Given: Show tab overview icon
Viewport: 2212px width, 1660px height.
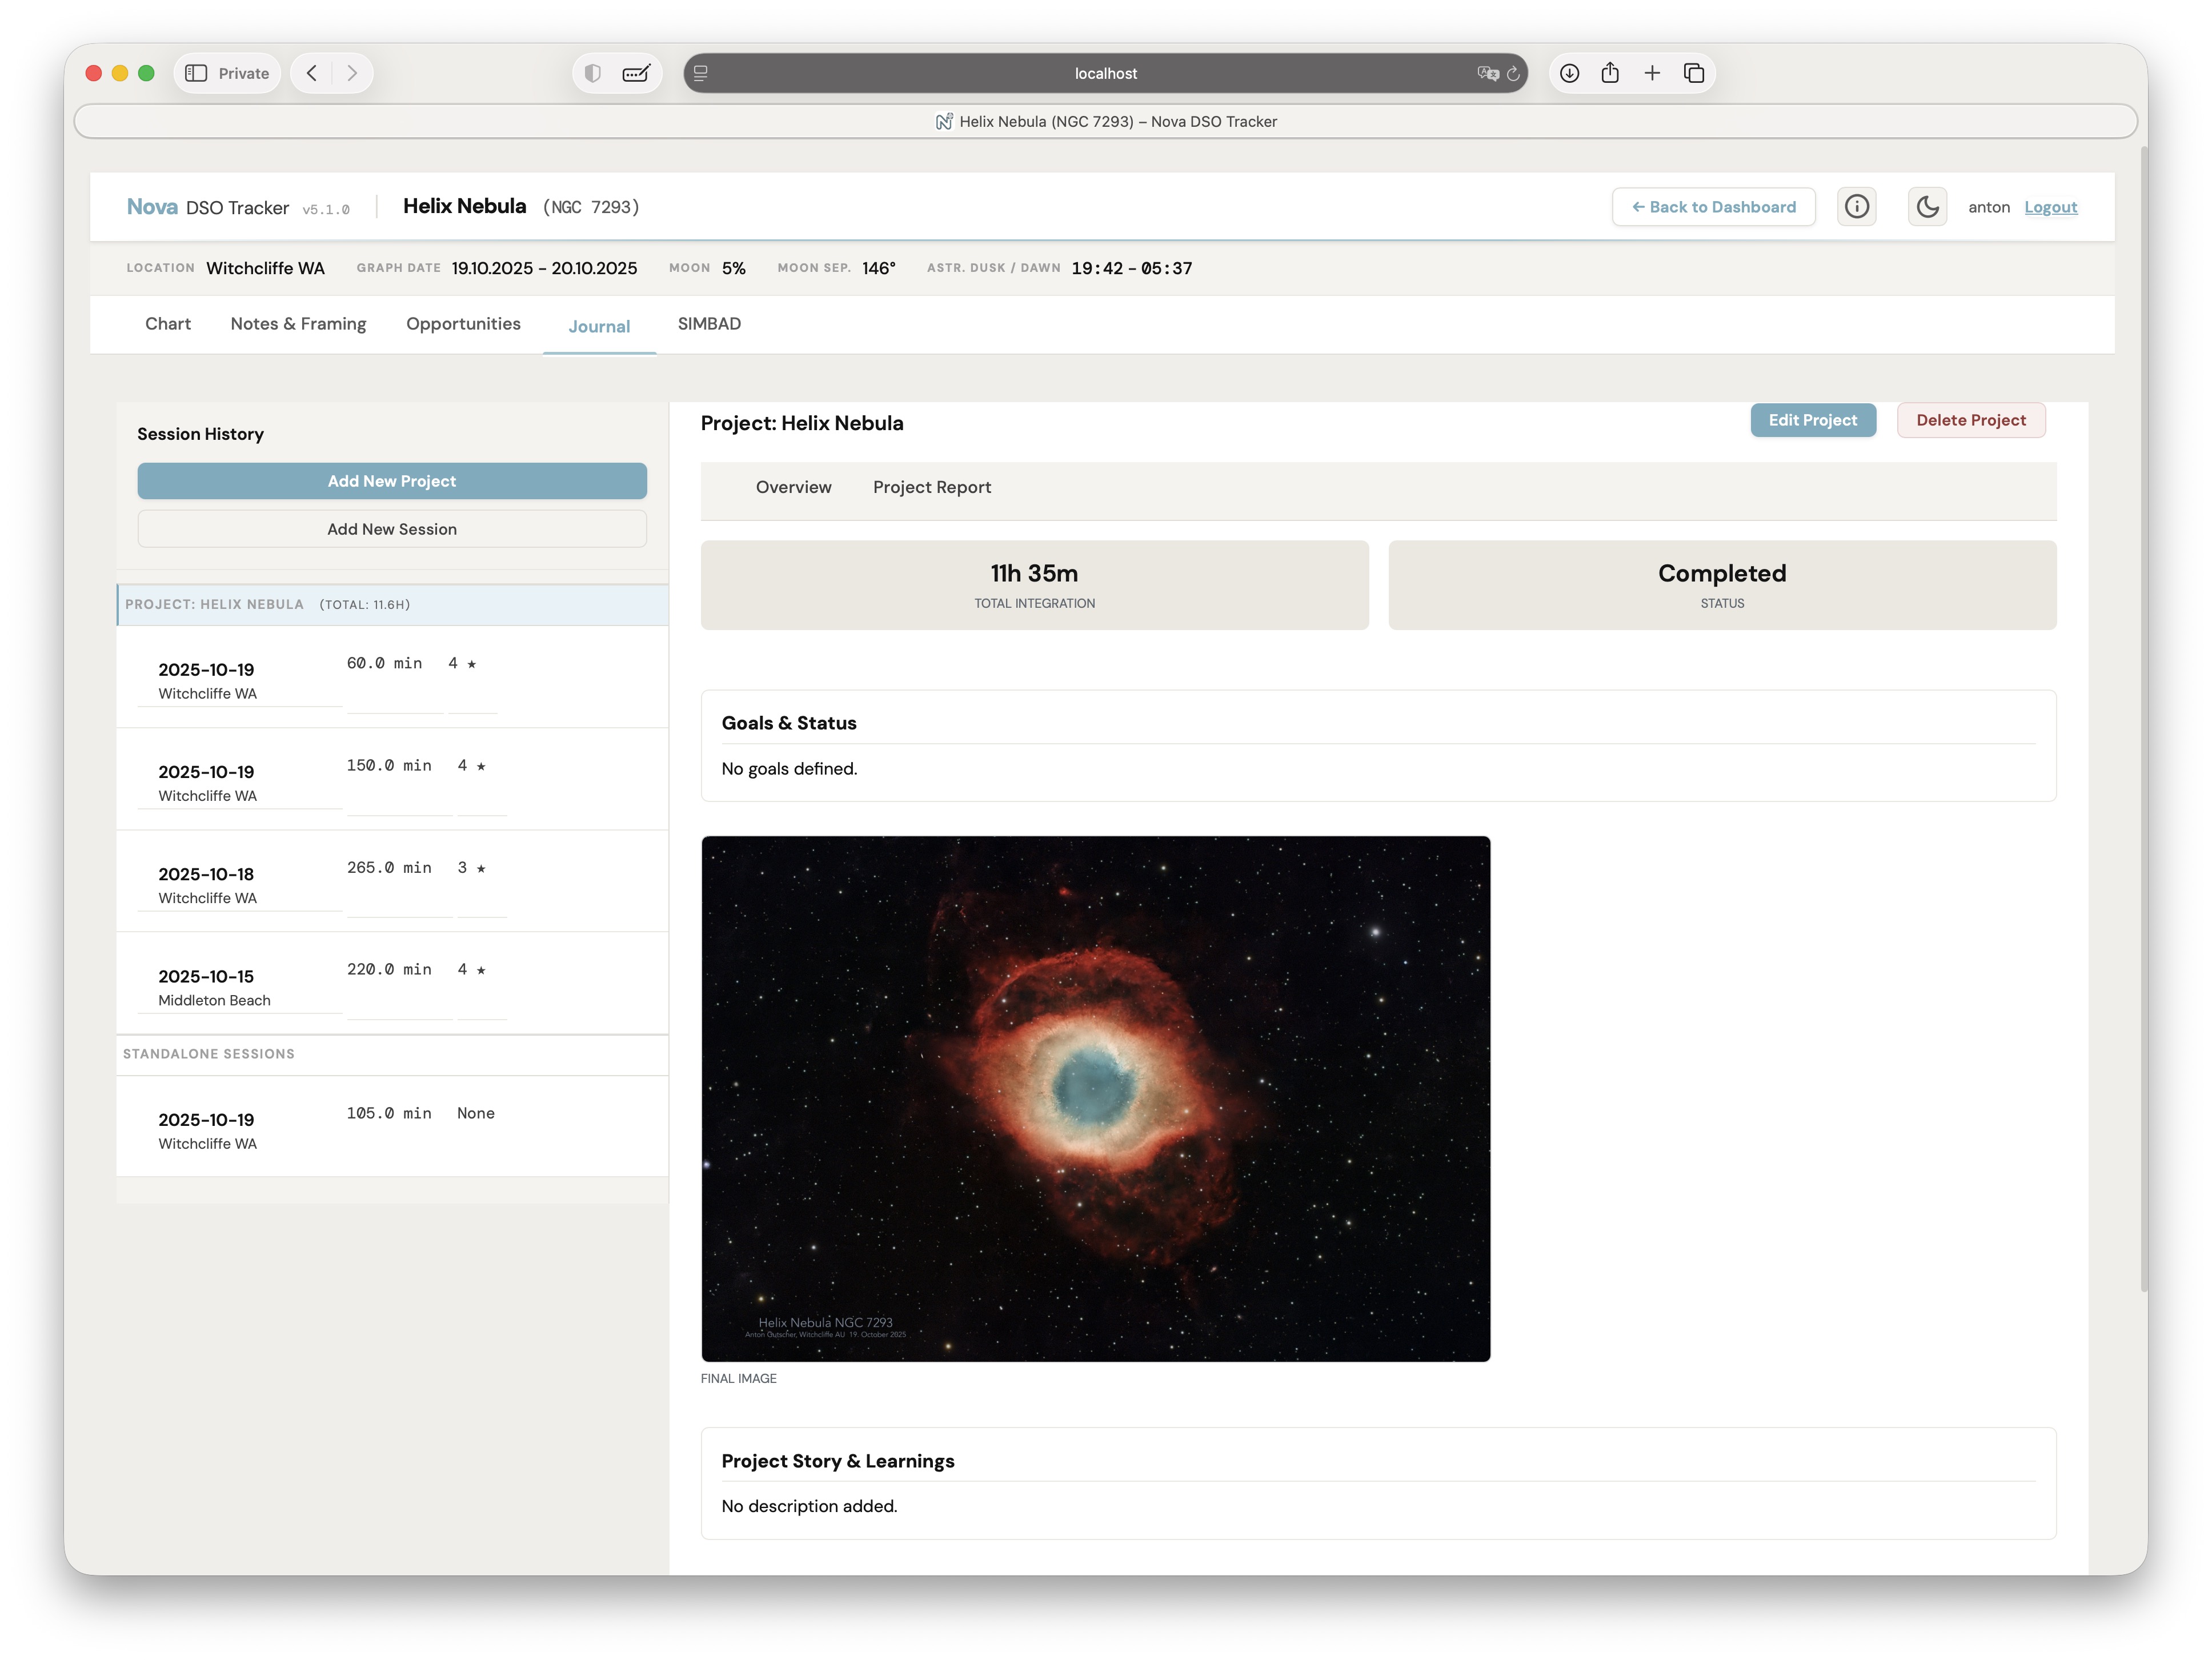Looking at the screenshot, I should pos(1694,73).
